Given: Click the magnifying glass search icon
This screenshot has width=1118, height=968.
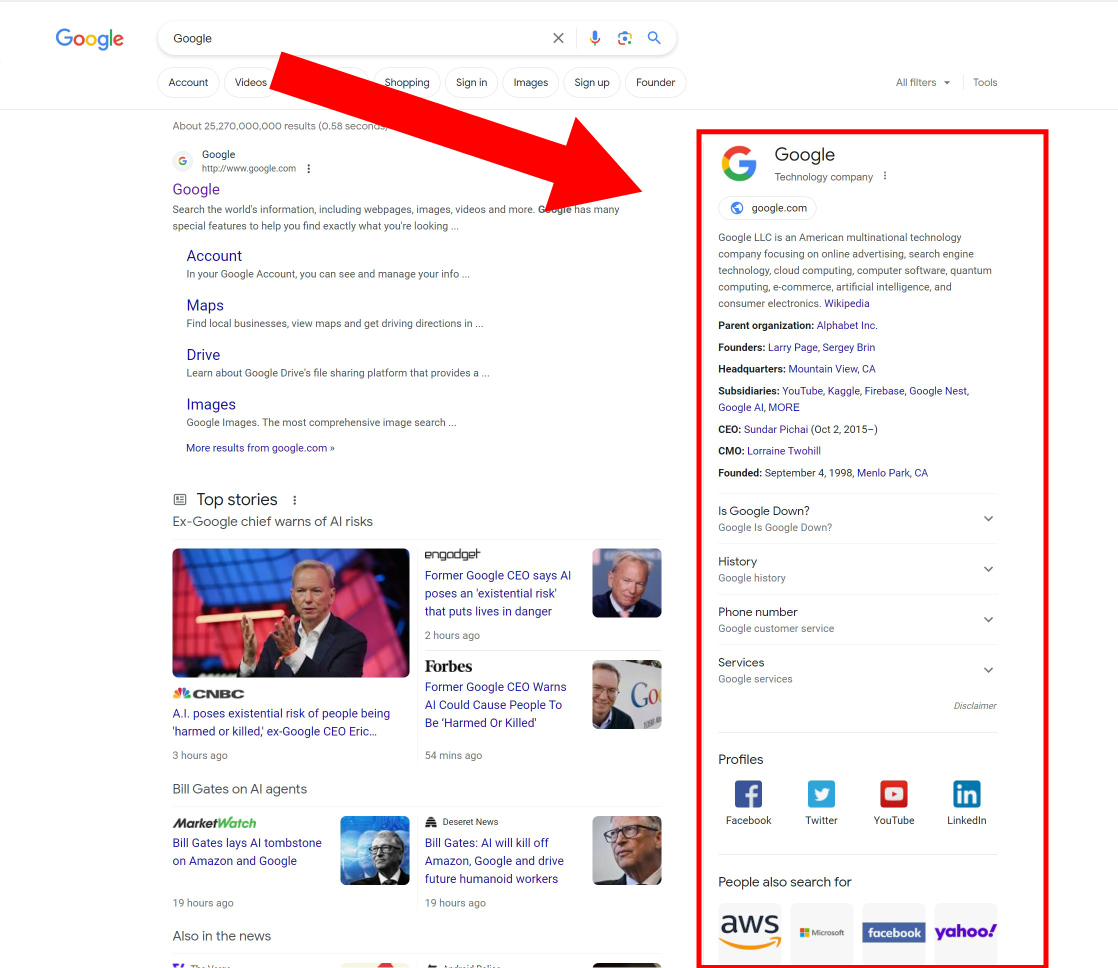Looking at the screenshot, I should (x=655, y=38).
